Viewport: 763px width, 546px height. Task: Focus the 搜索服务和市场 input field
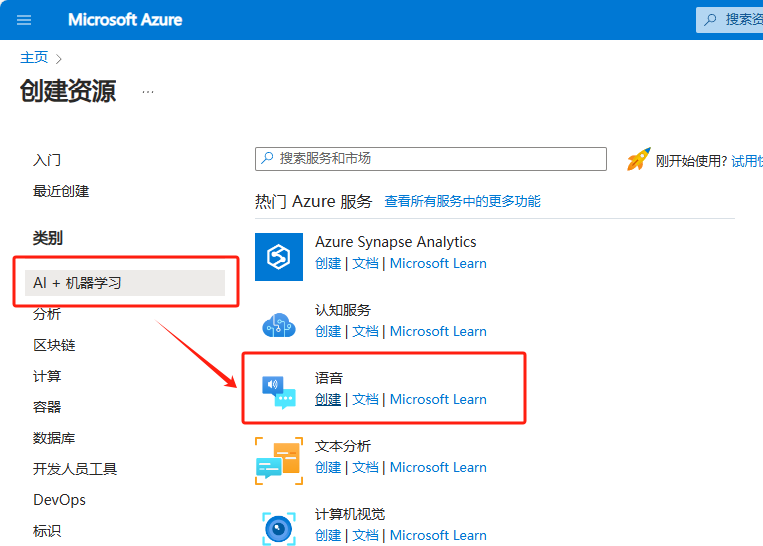(x=431, y=159)
